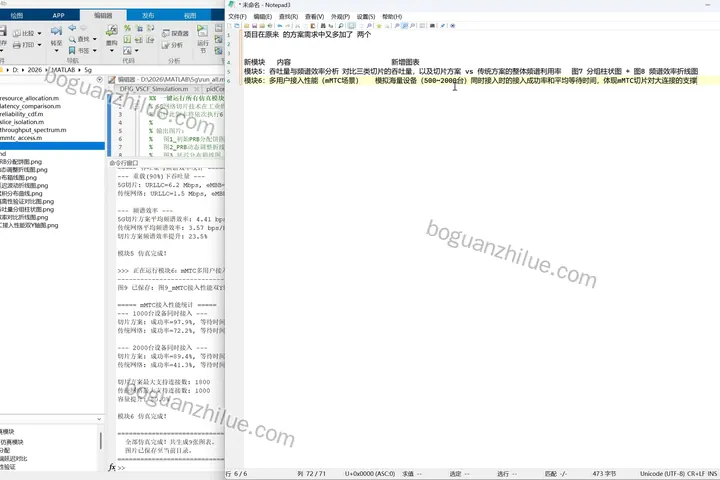
Task: Click the 行 6/6 status bar entry
Action: coord(236,474)
